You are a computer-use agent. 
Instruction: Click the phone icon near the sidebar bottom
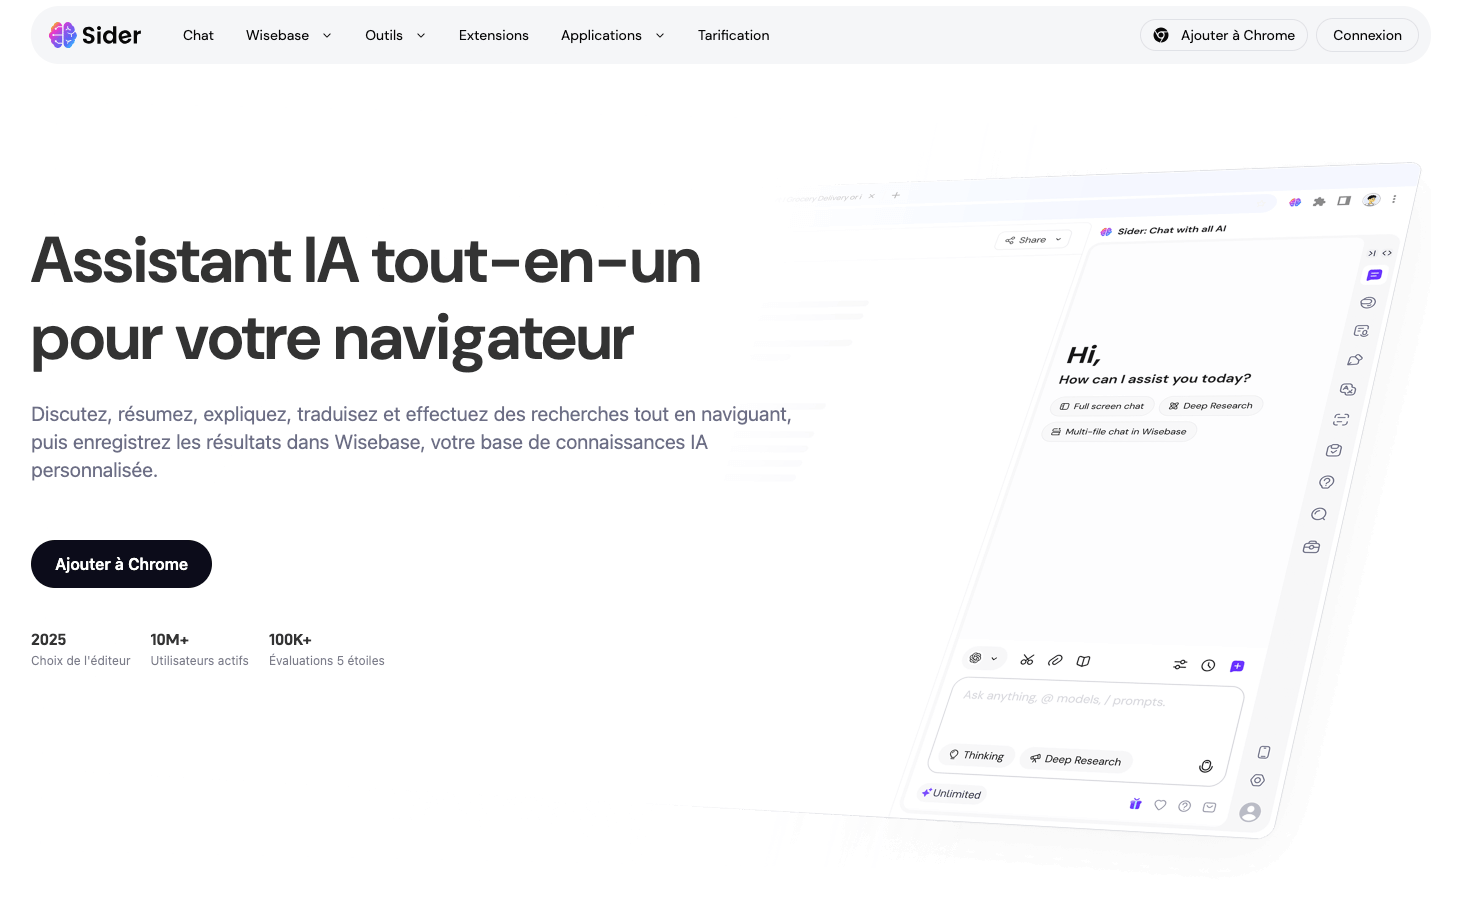[1264, 752]
